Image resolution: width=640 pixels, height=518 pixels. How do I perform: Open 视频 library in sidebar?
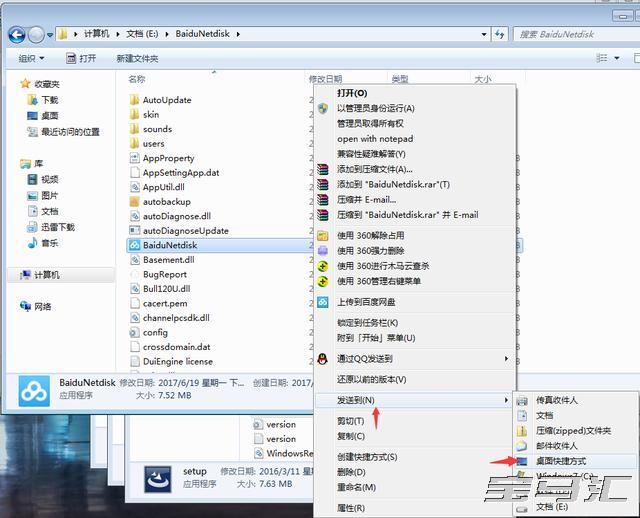(x=50, y=179)
